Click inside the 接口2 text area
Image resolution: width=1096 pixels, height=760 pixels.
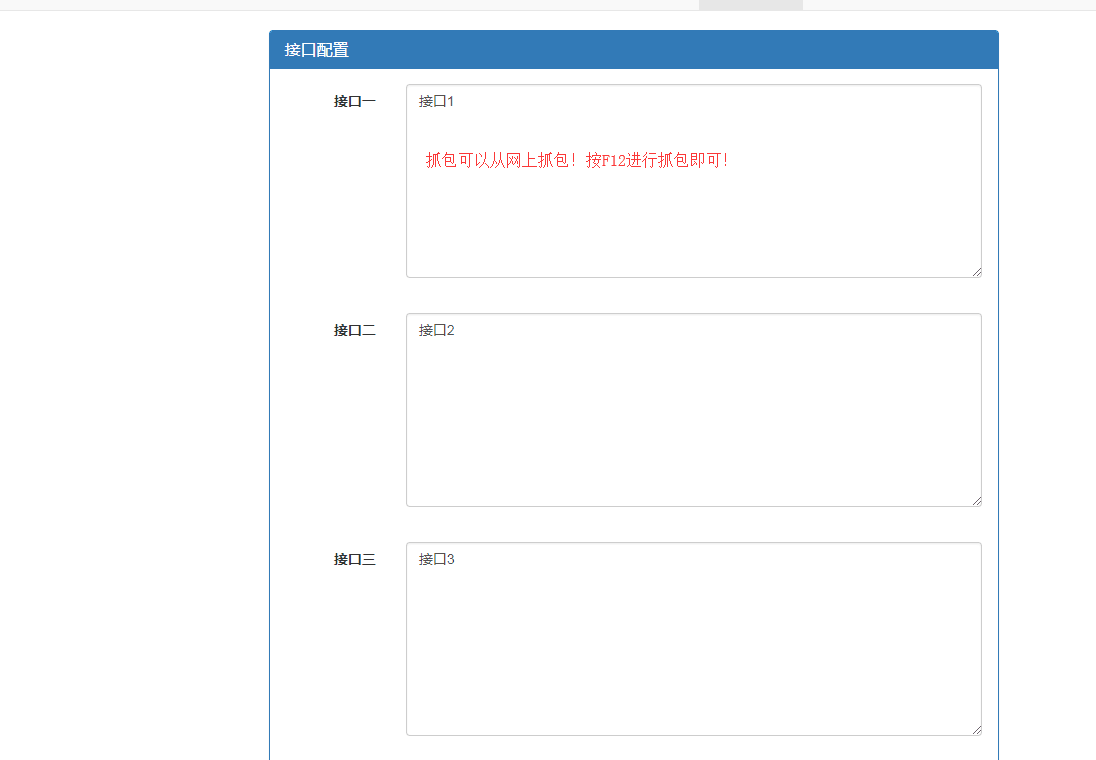pos(694,420)
